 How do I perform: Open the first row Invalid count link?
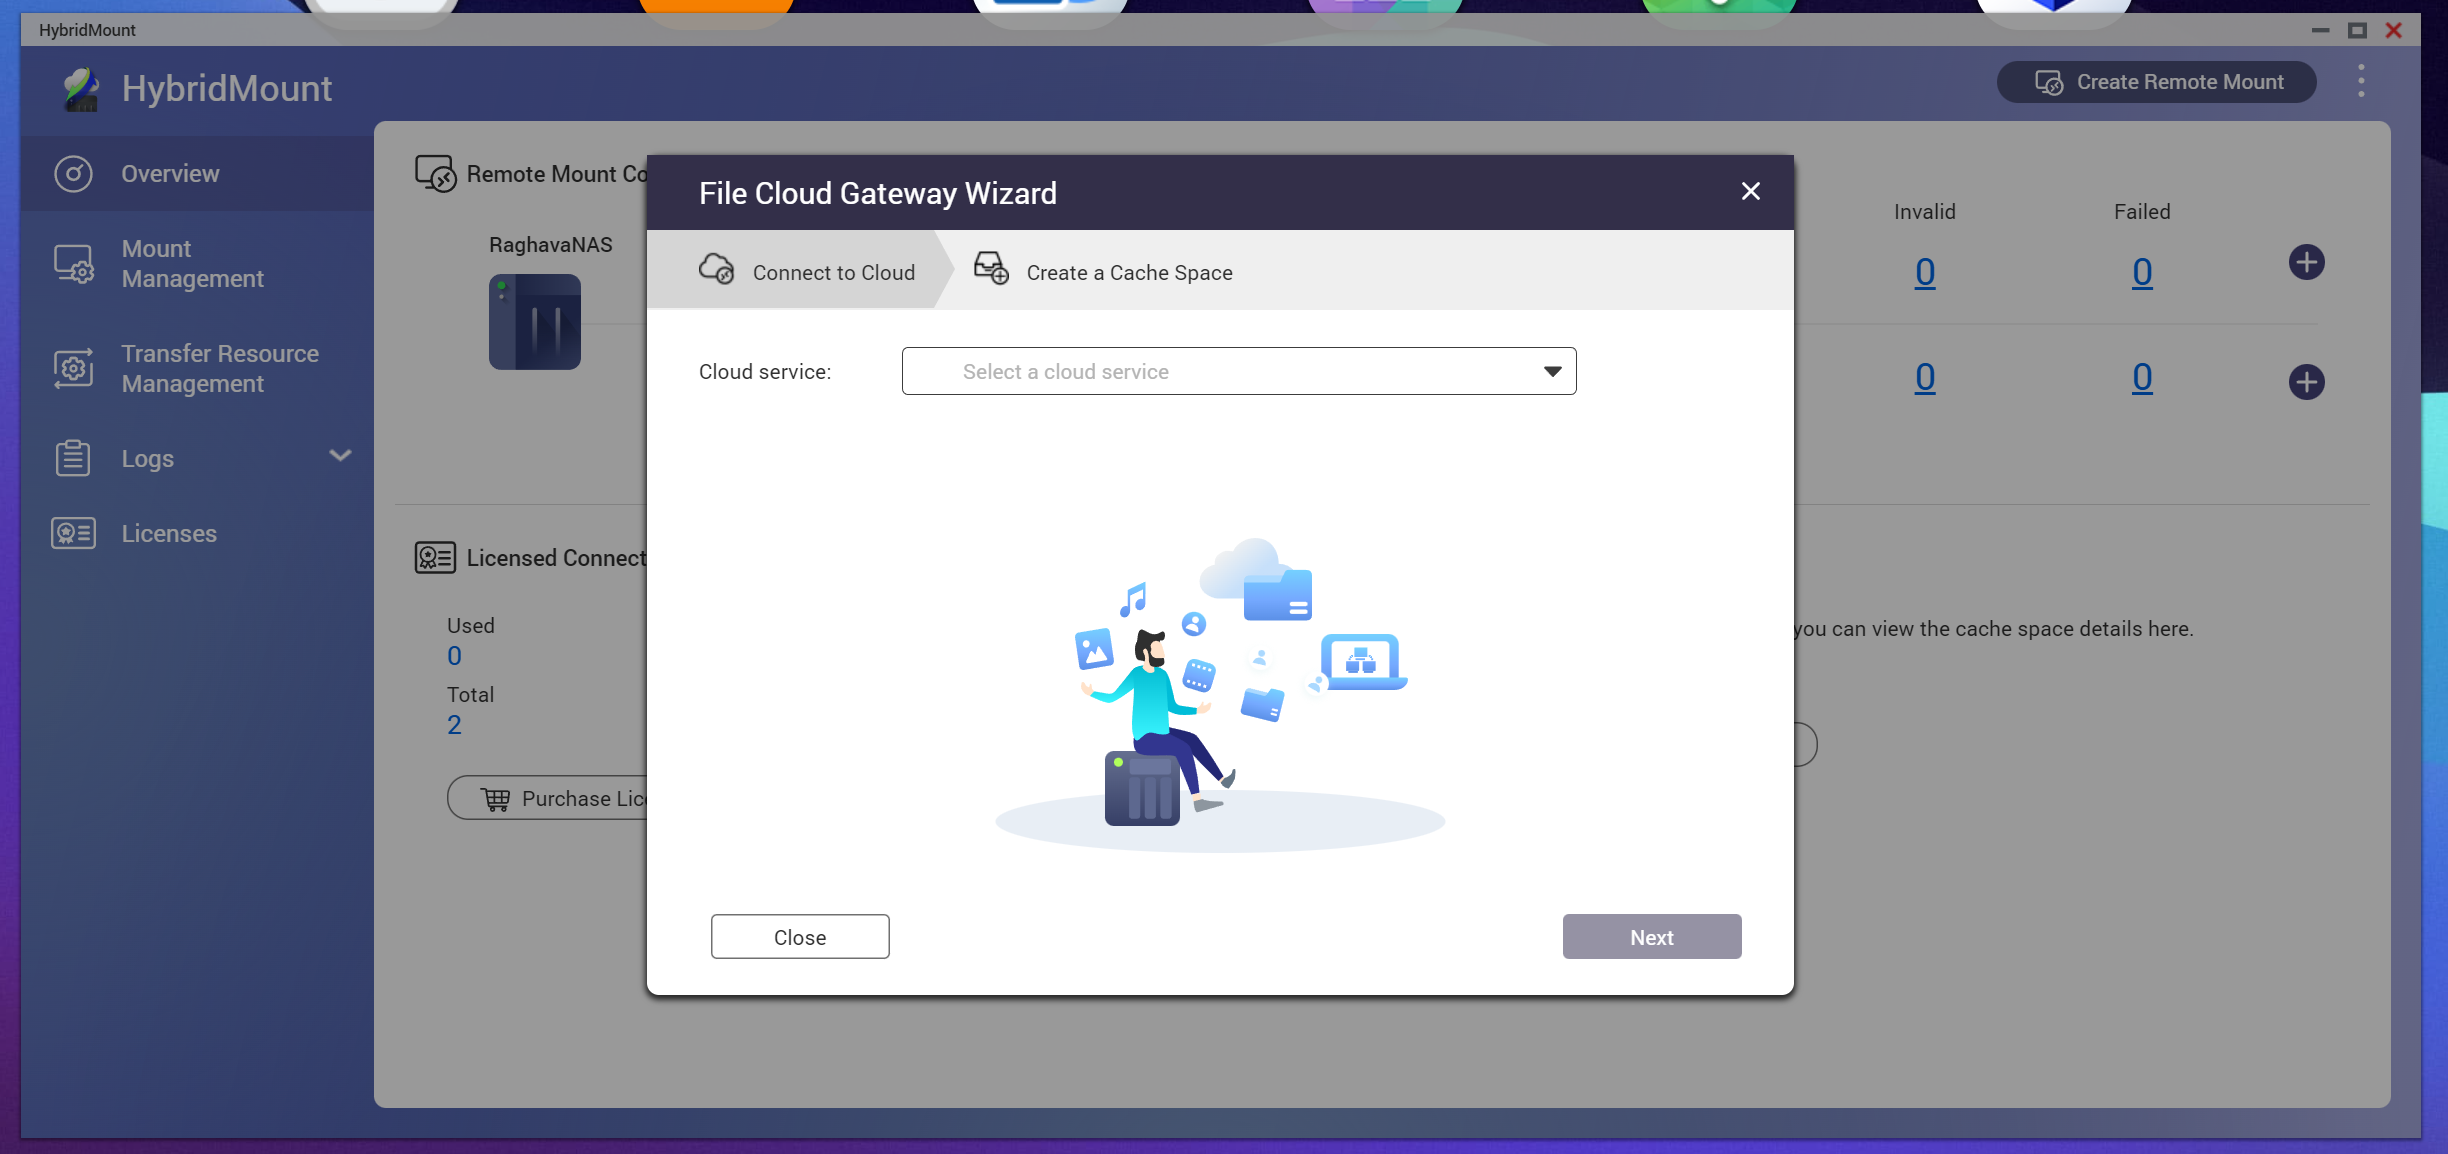(x=1925, y=272)
